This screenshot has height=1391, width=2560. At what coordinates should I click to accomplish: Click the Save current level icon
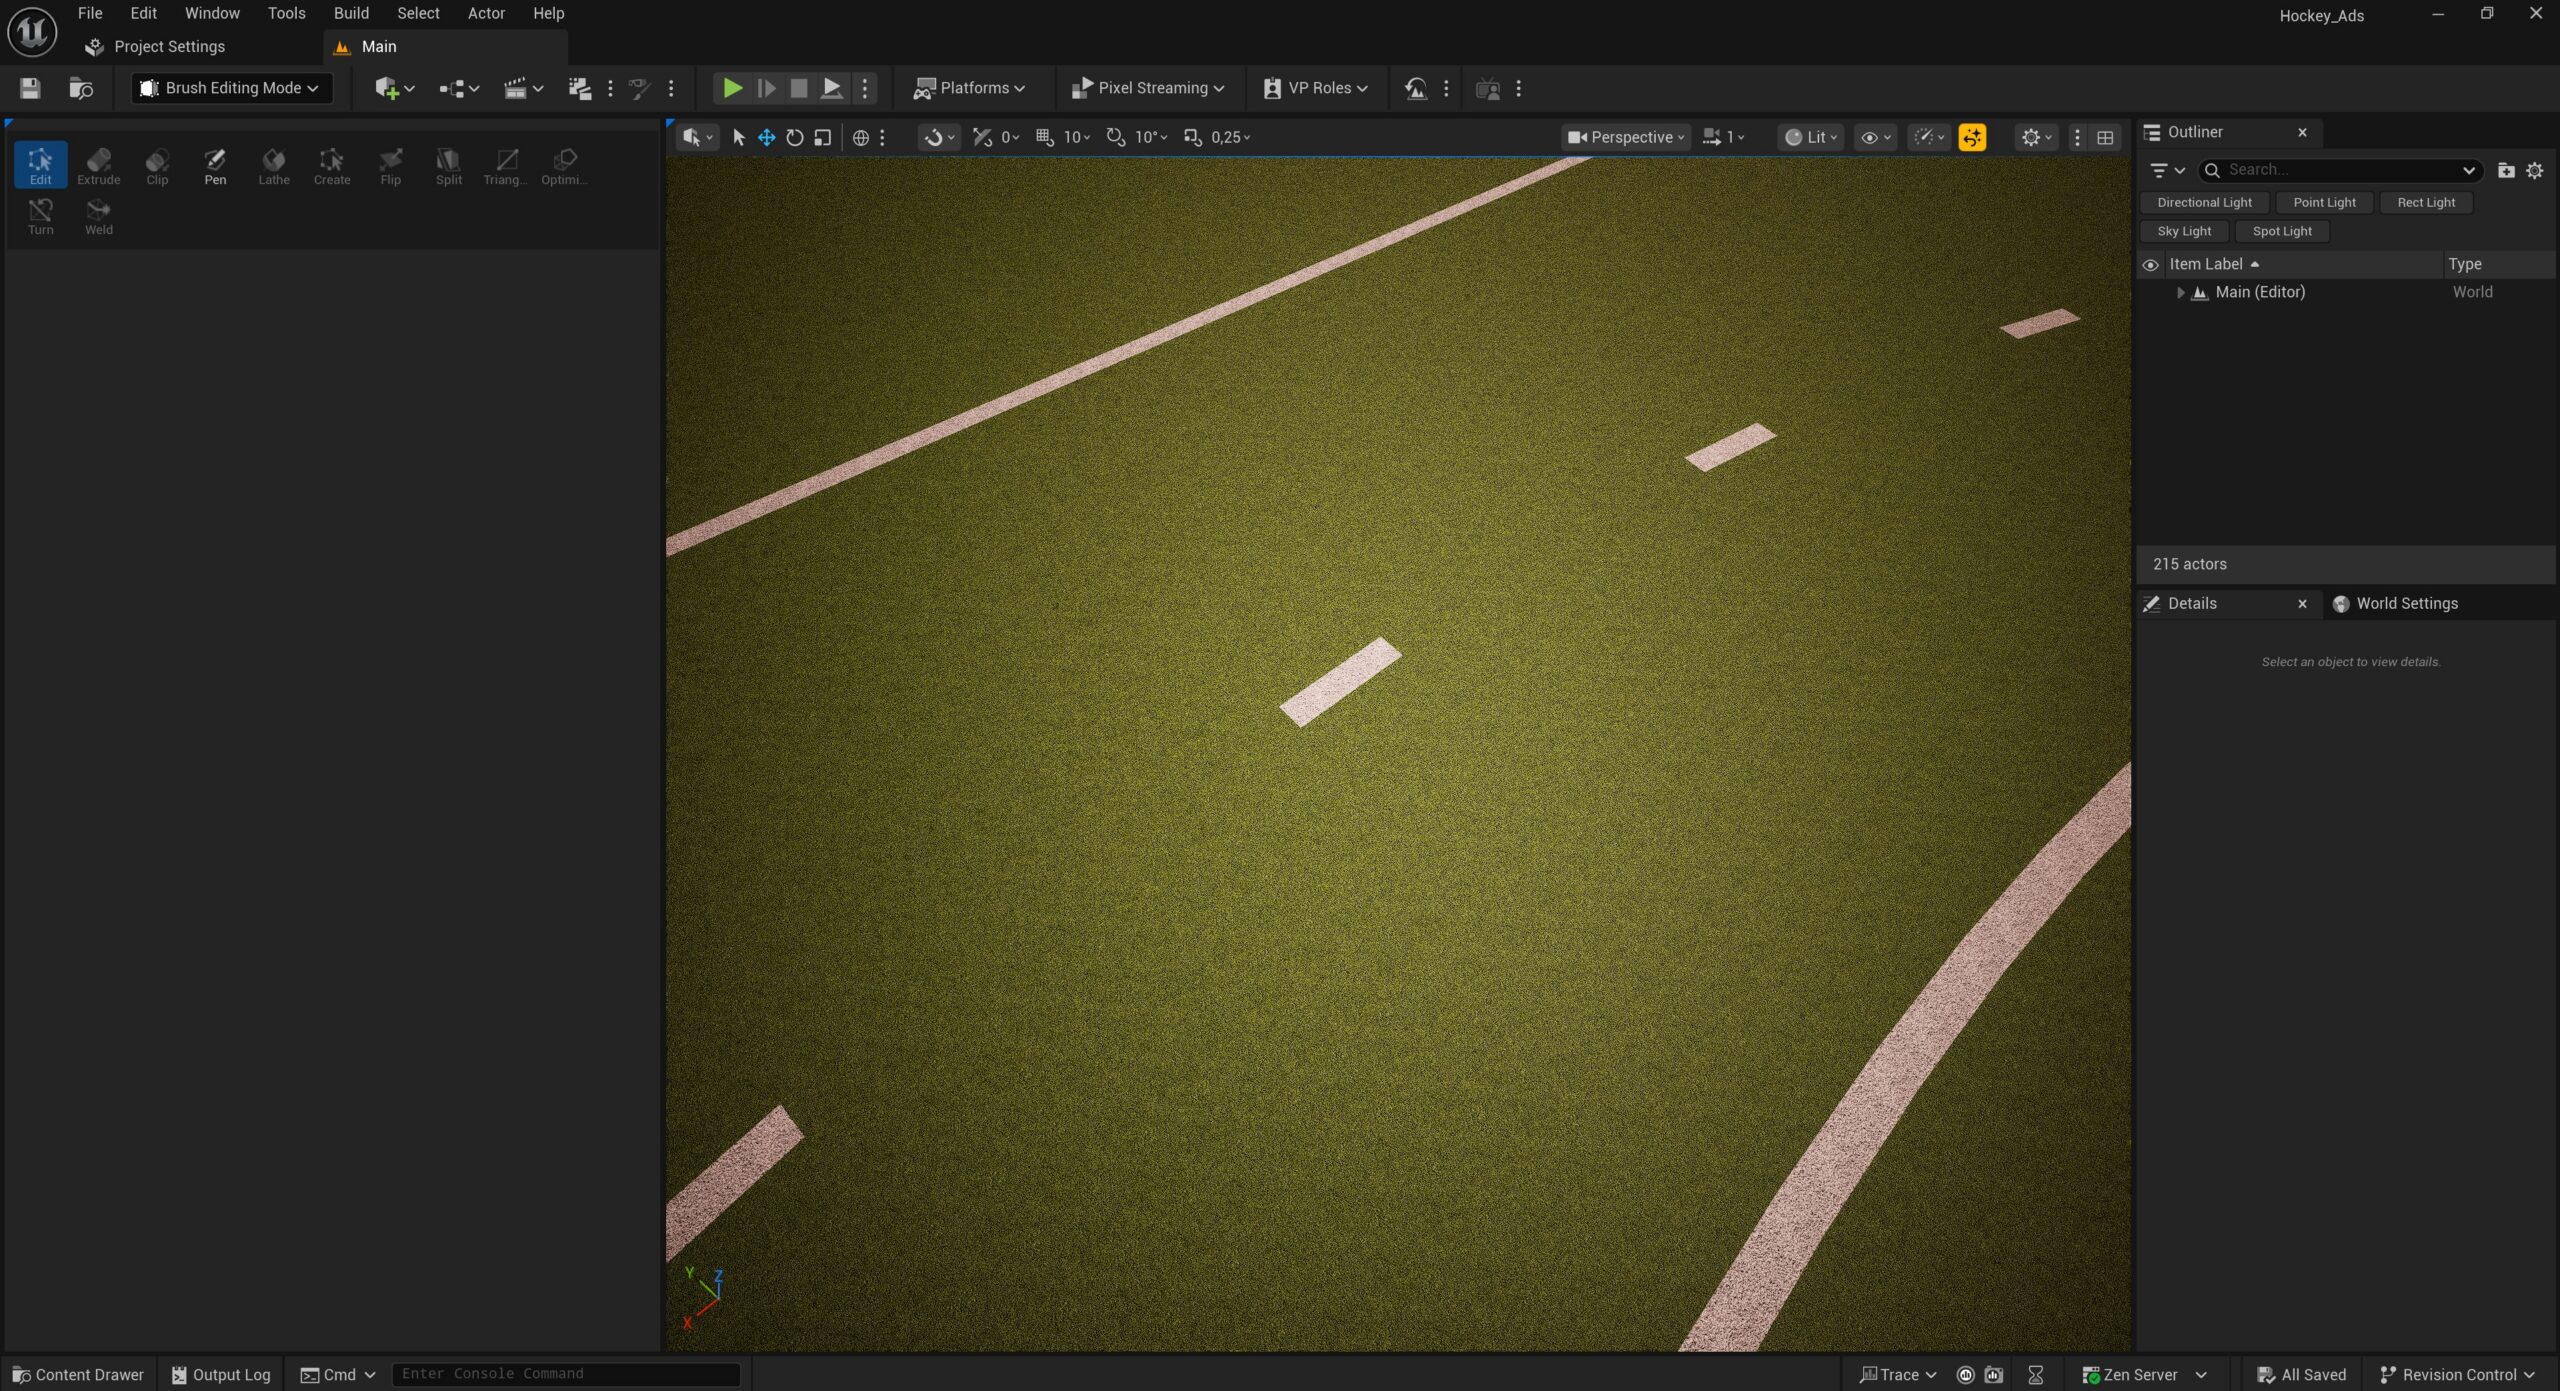click(30, 88)
